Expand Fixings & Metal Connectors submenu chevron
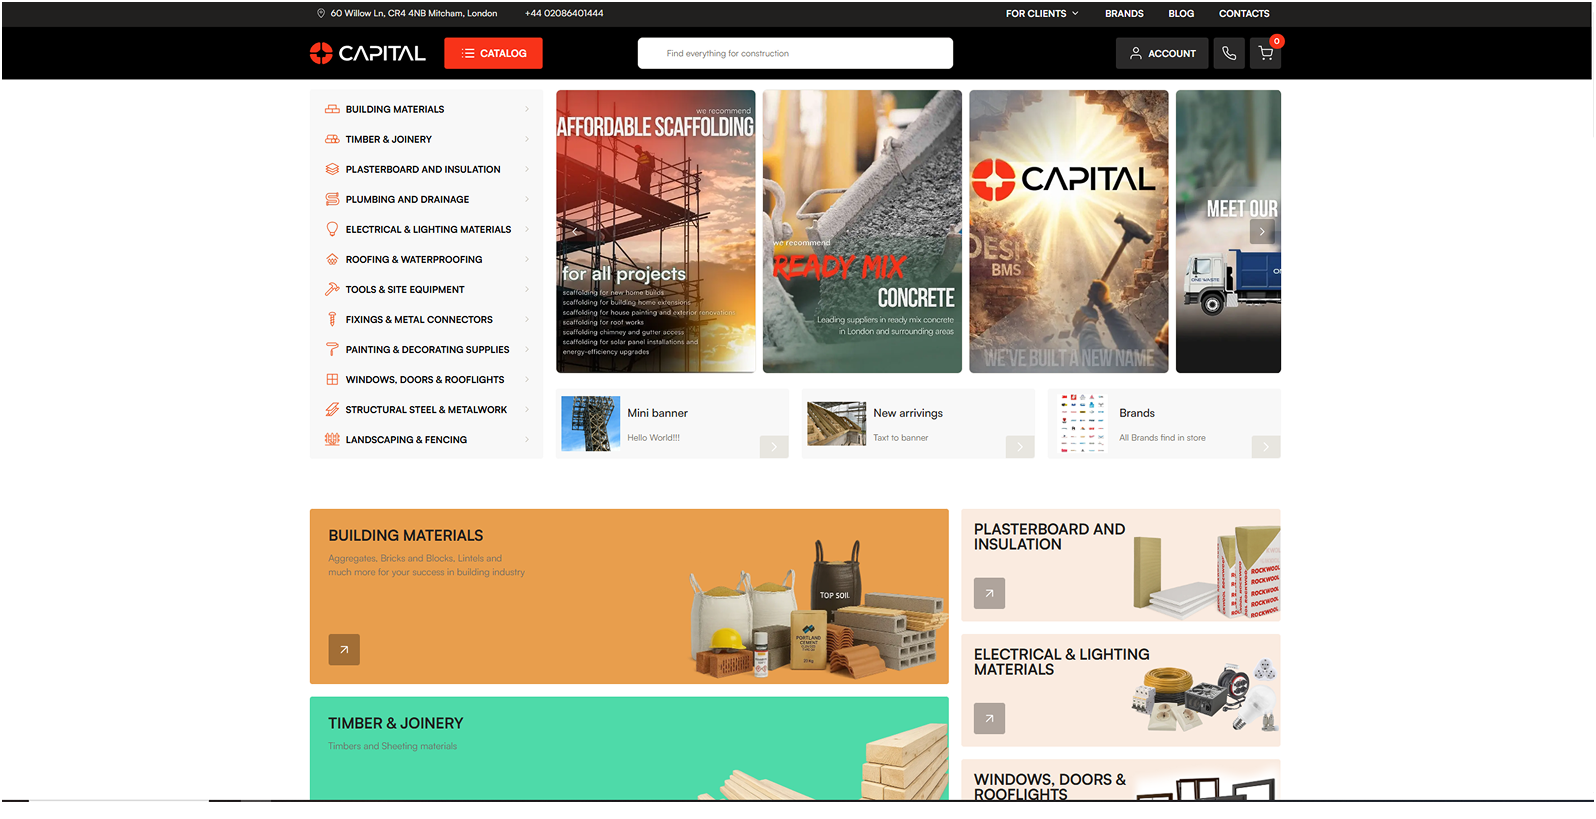 click(x=527, y=319)
